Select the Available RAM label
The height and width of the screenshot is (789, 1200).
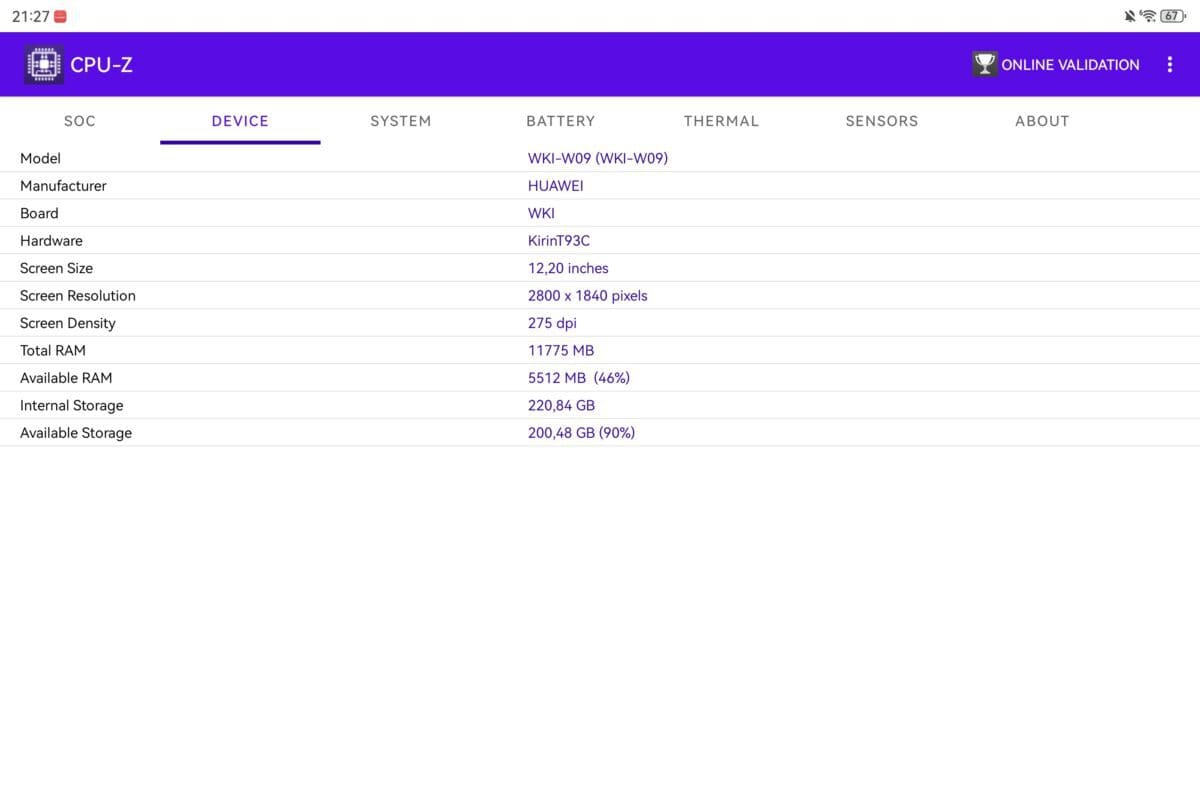(x=66, y=378)
